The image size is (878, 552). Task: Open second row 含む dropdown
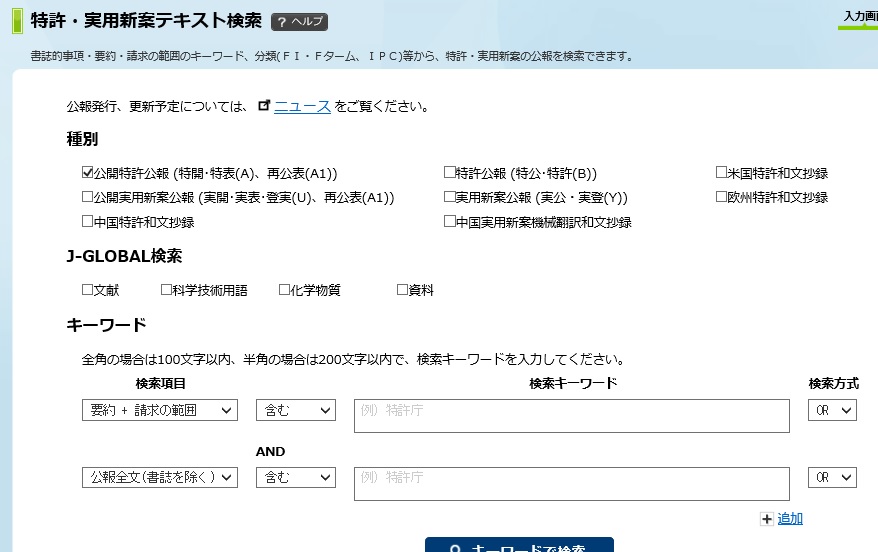[x=296, y=478]
